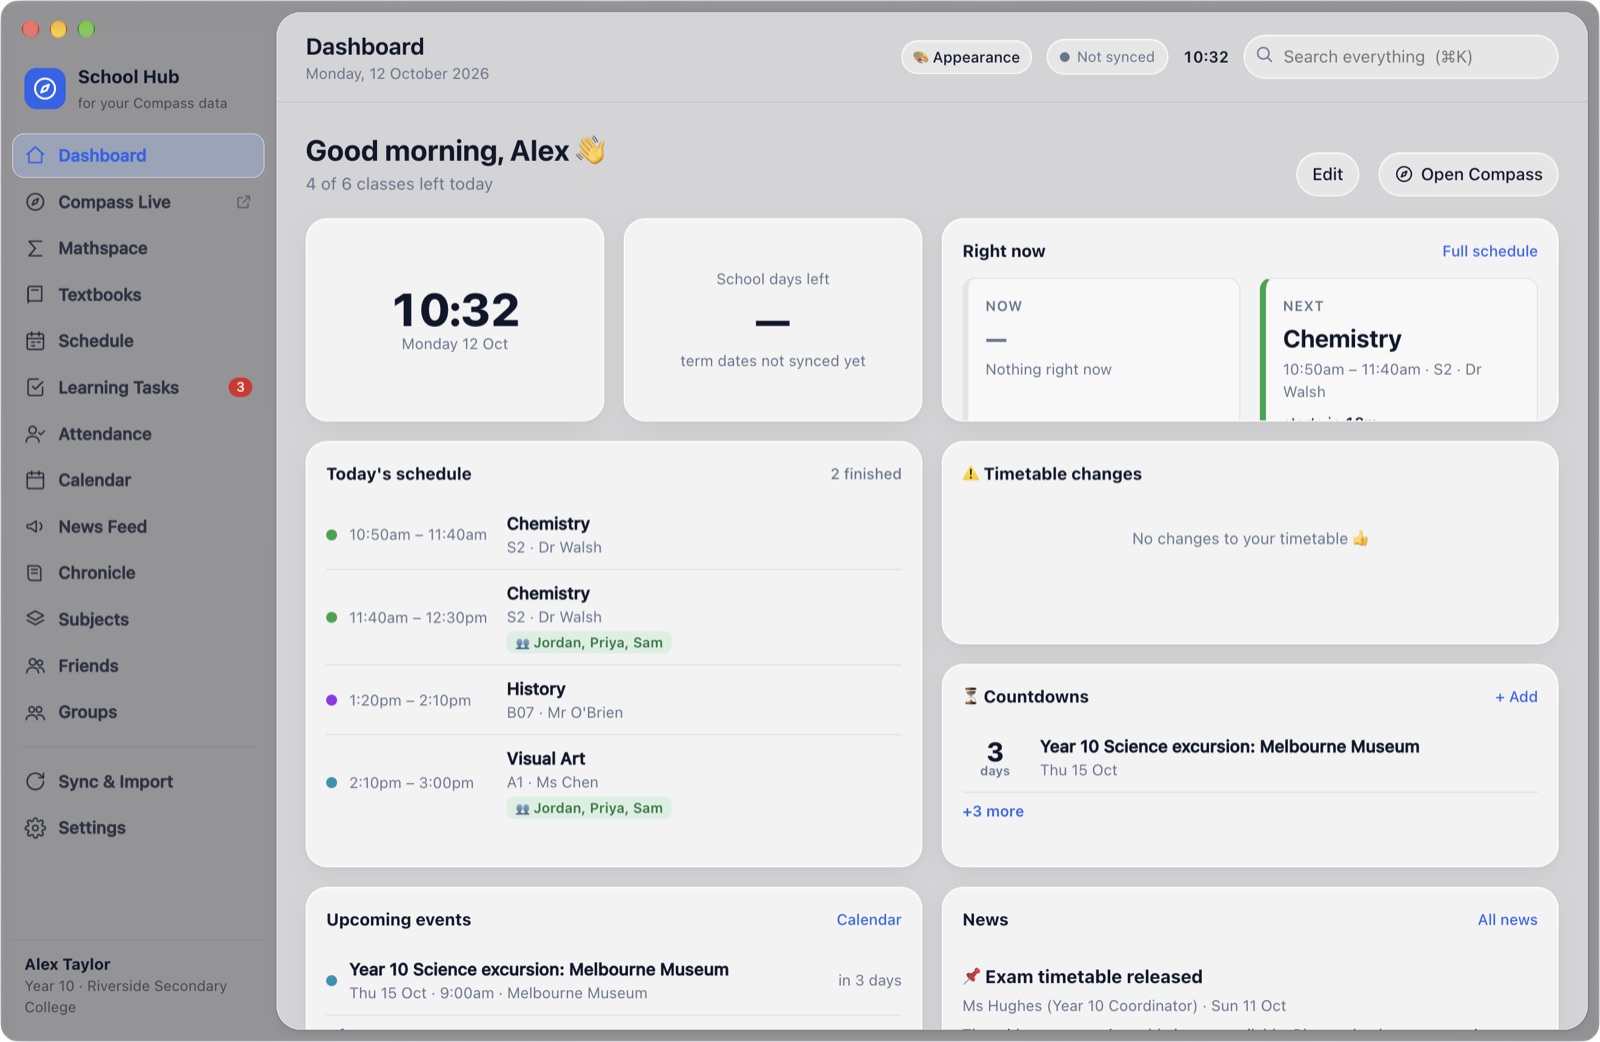Open the 11:40am Chemistry schedule row

pos(614,618)
